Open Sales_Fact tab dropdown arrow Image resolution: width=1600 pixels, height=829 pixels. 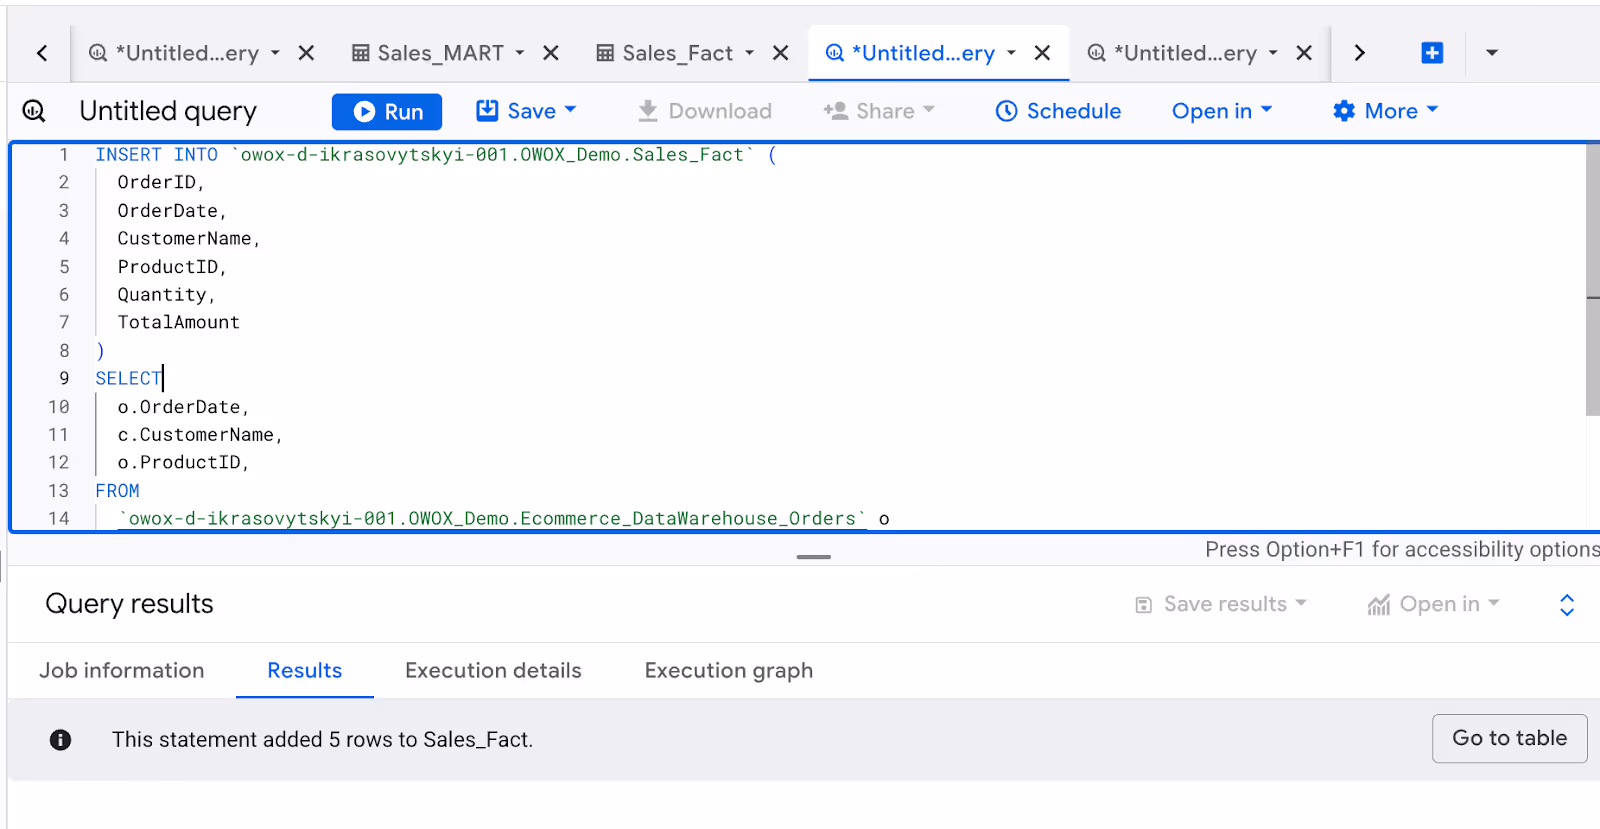point(749,53)
